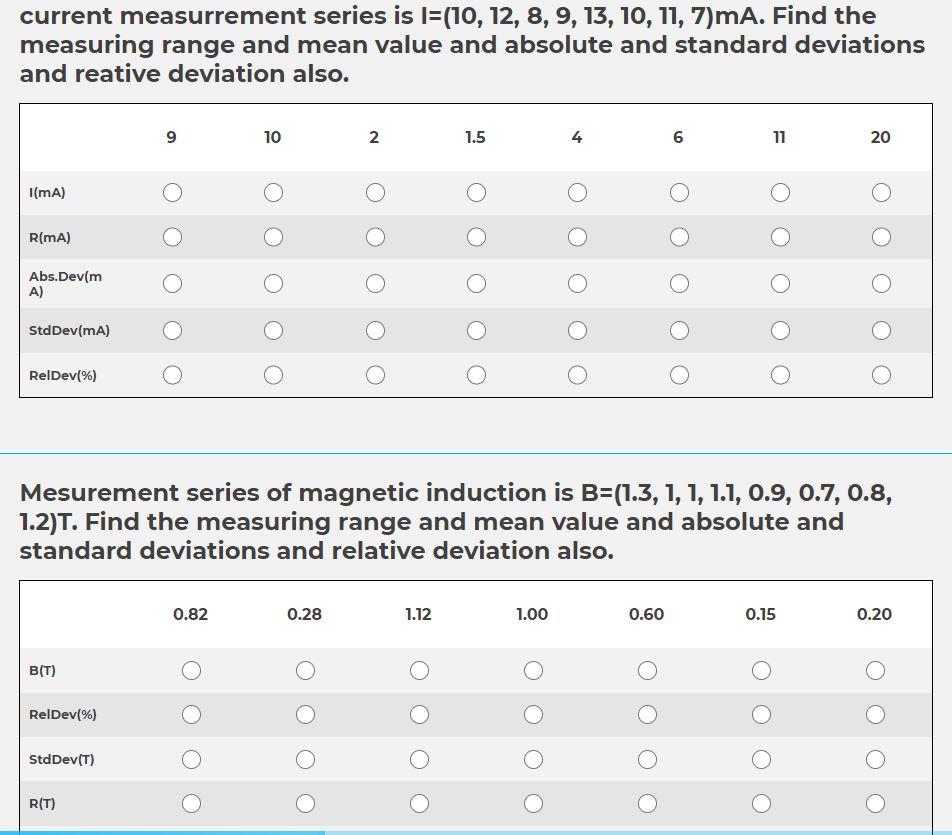Pick 4 in the R(mA) row
This screenshot has height=835, width=952.
pyautogui.click(x=577, y=237)
